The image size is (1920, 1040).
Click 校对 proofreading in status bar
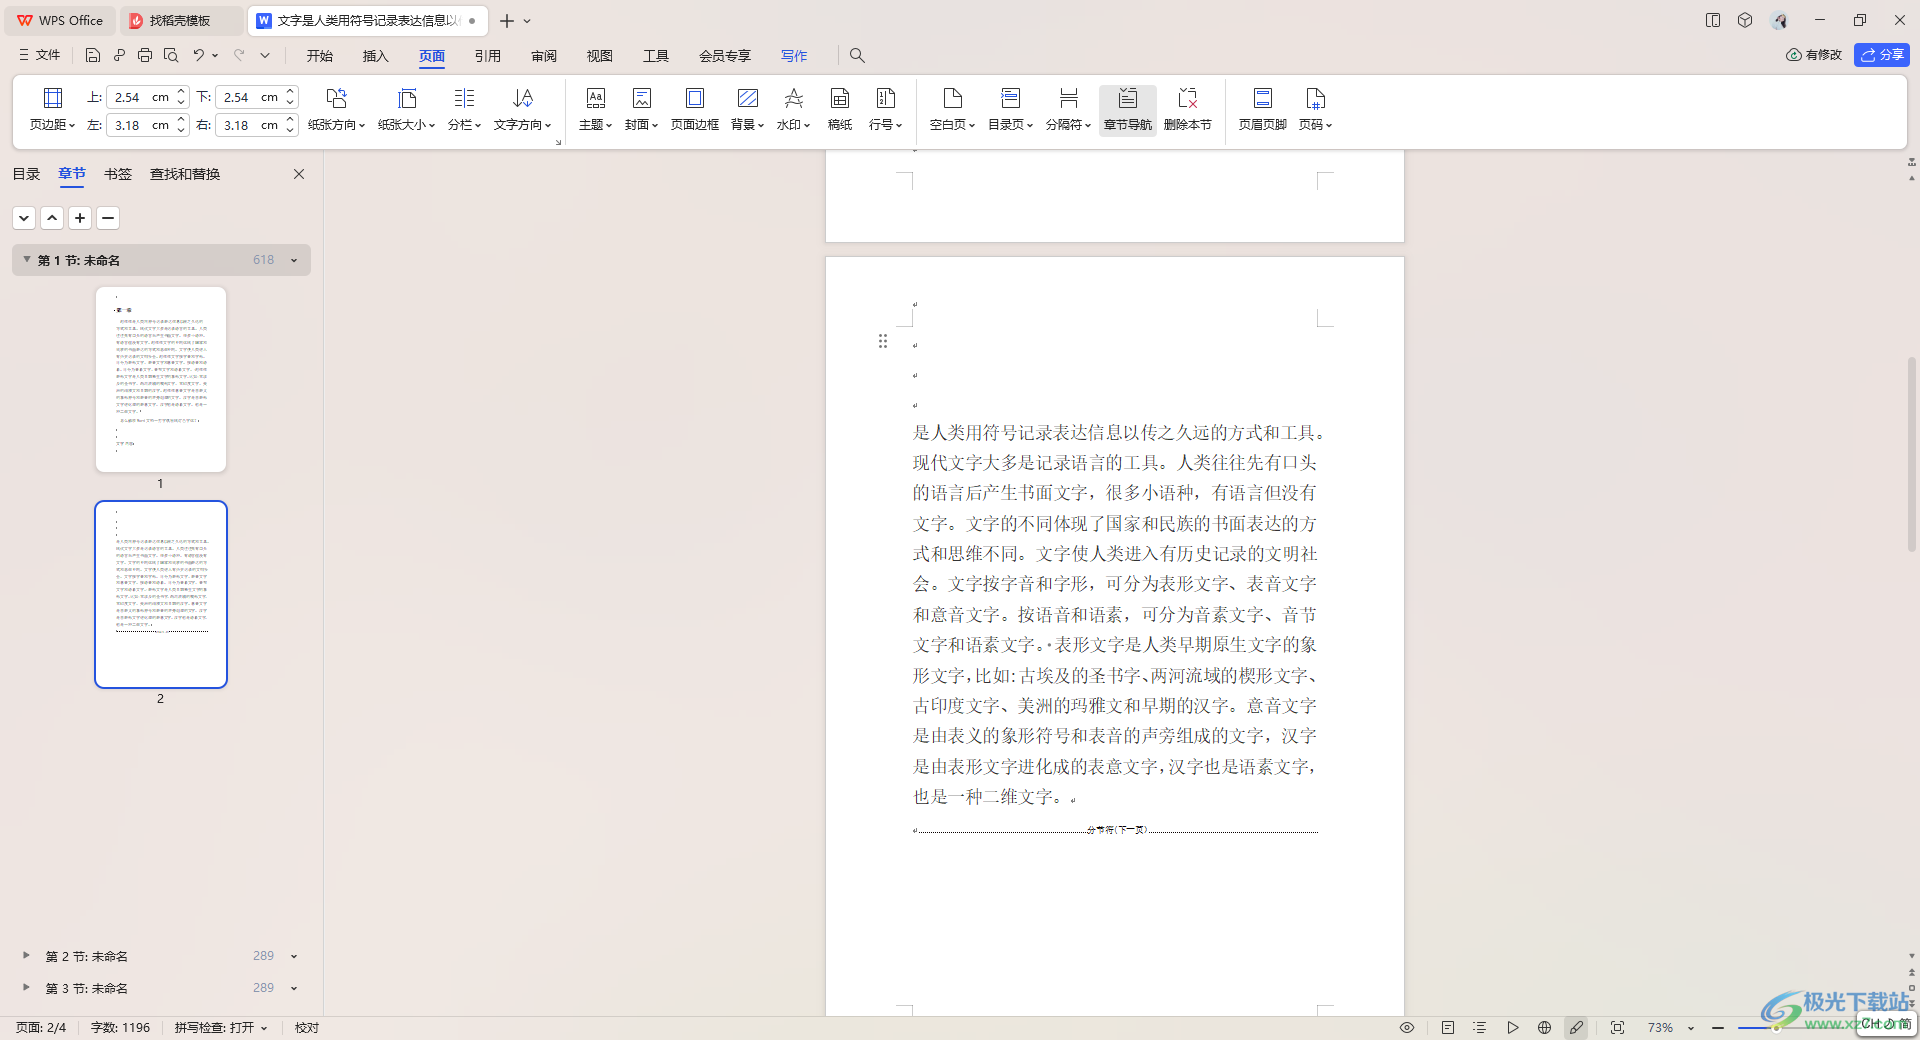click(307, 1027)
